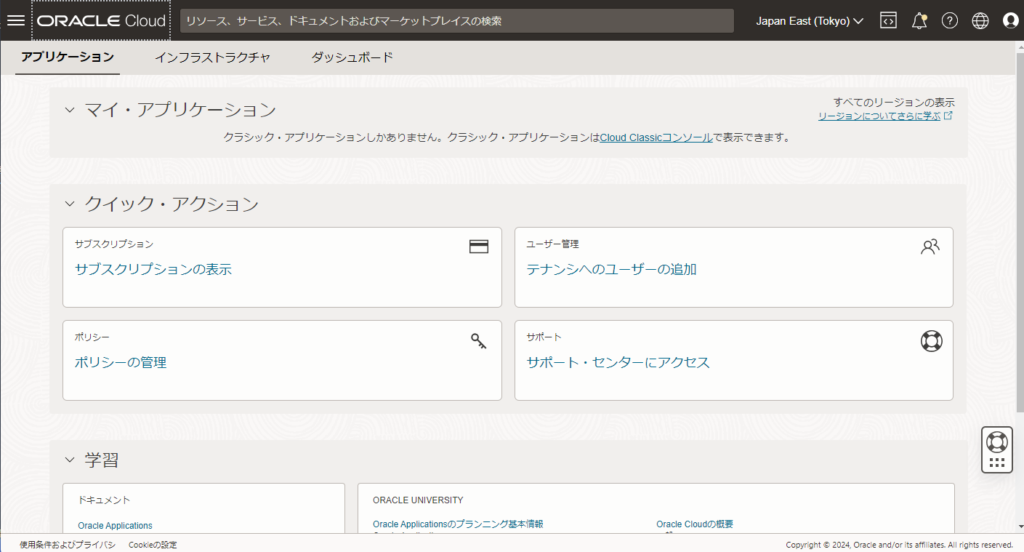
Task: Open Cloud Shell developer tools icon
Action: 888,21
